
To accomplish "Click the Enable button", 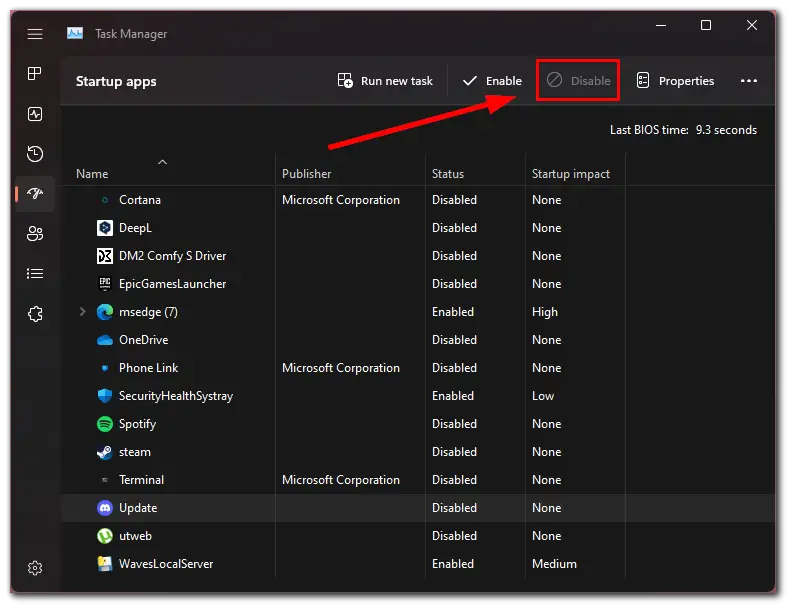I will [x=492, y=81].
